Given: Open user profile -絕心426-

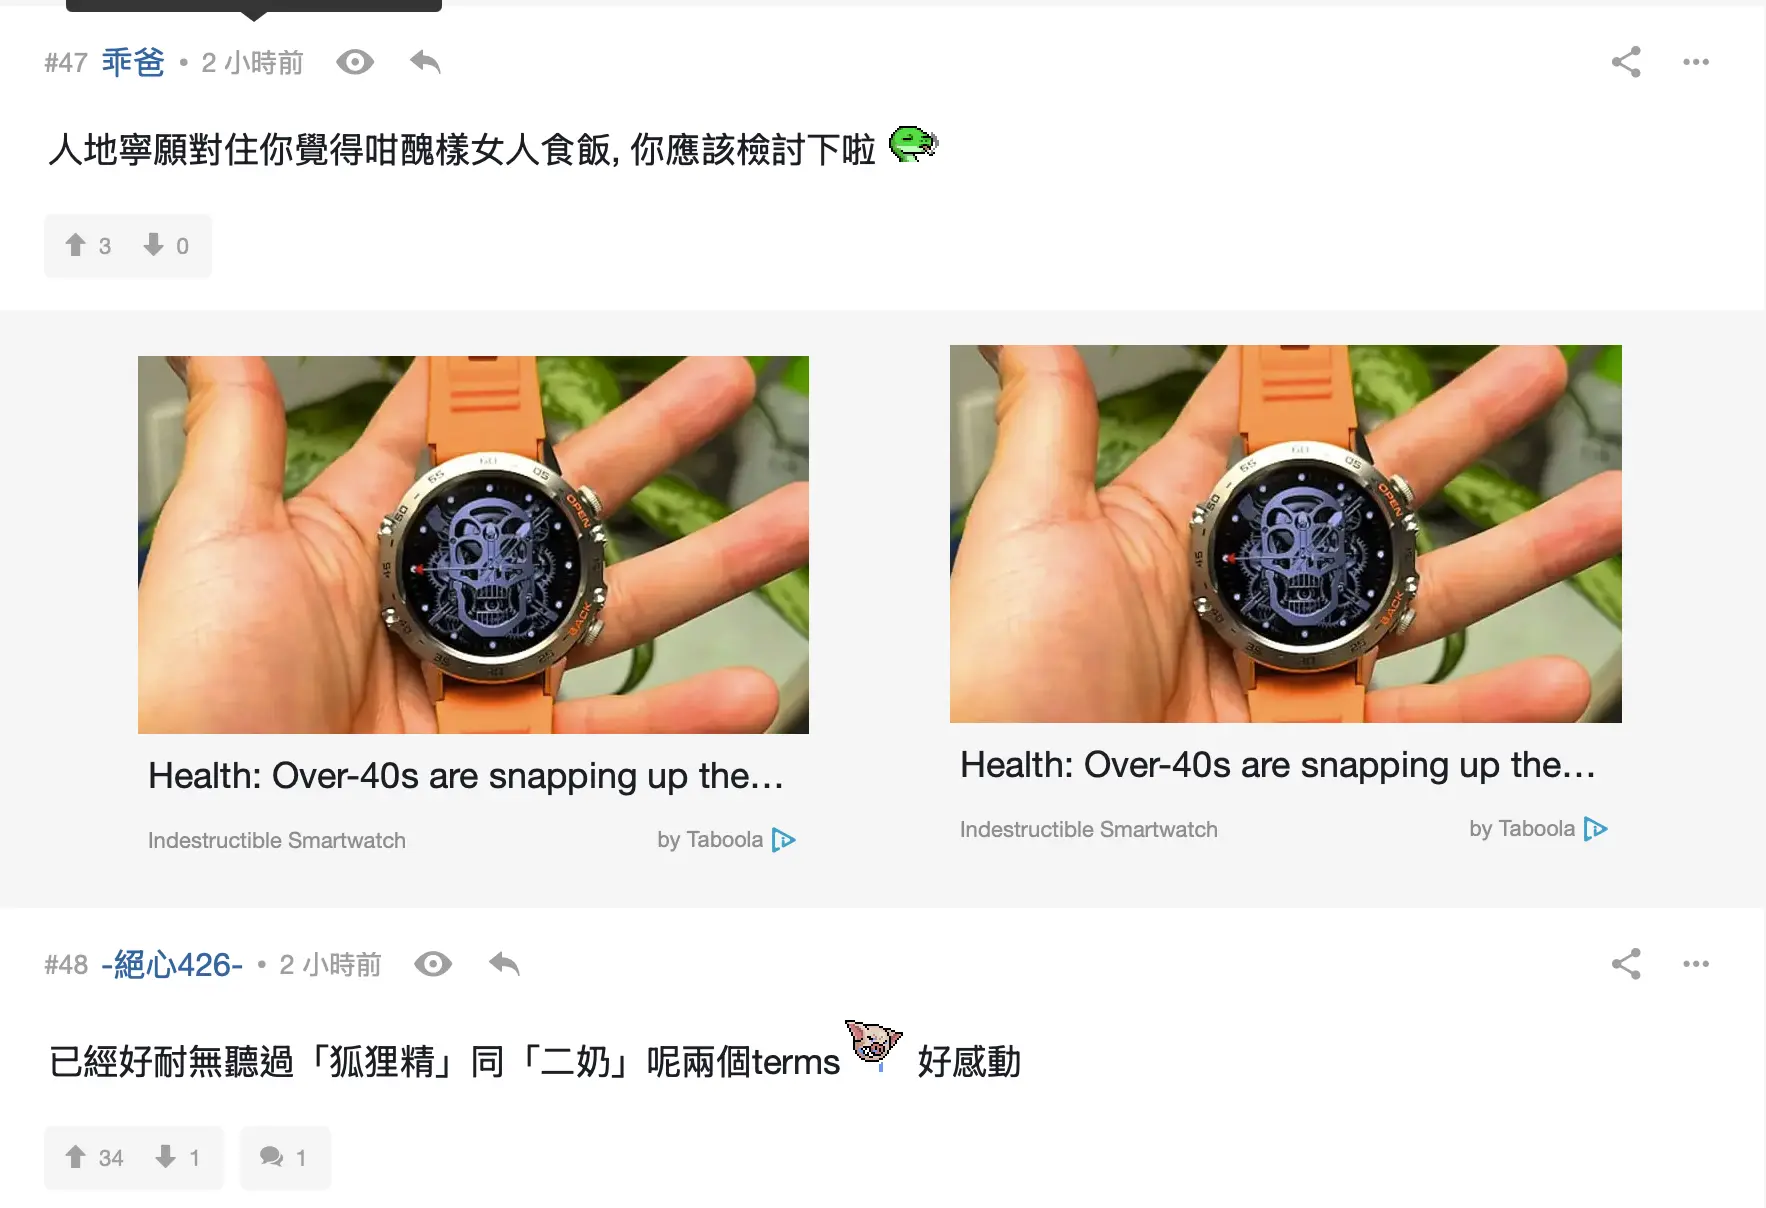Looking at the screenshot, I should (x=172, y=964).
